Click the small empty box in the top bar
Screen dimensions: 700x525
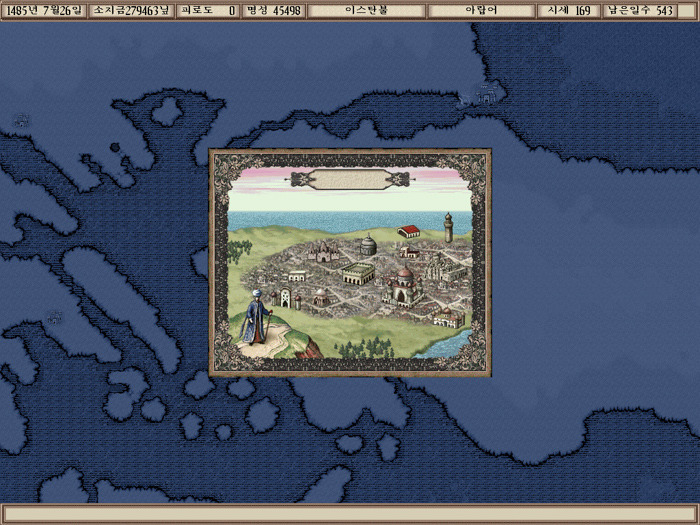pyautogui.click(x=687, y=11)
